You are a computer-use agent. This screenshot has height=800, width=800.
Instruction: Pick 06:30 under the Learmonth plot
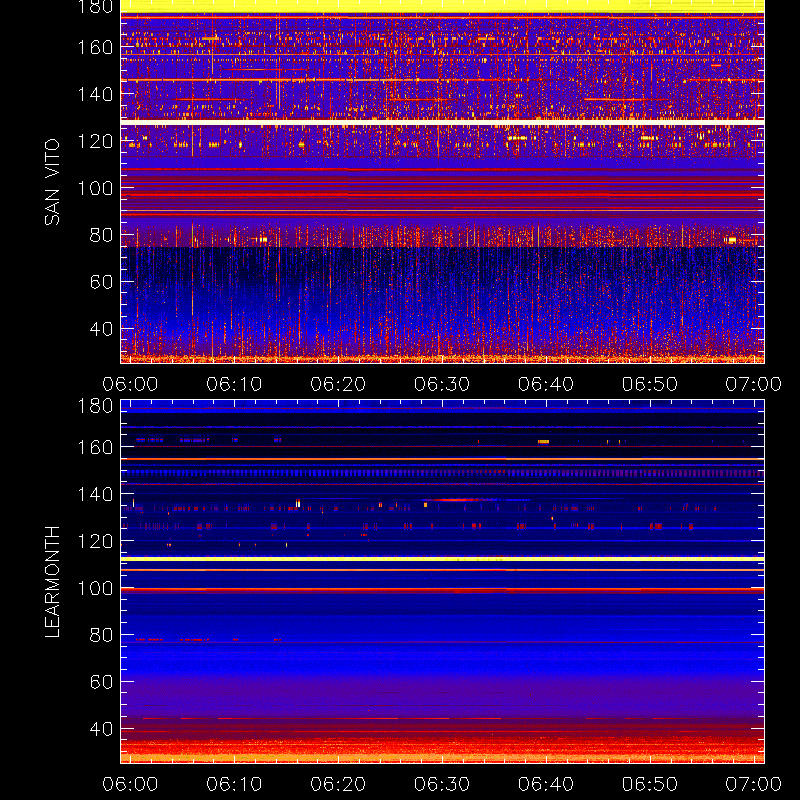tap(442, 784)
